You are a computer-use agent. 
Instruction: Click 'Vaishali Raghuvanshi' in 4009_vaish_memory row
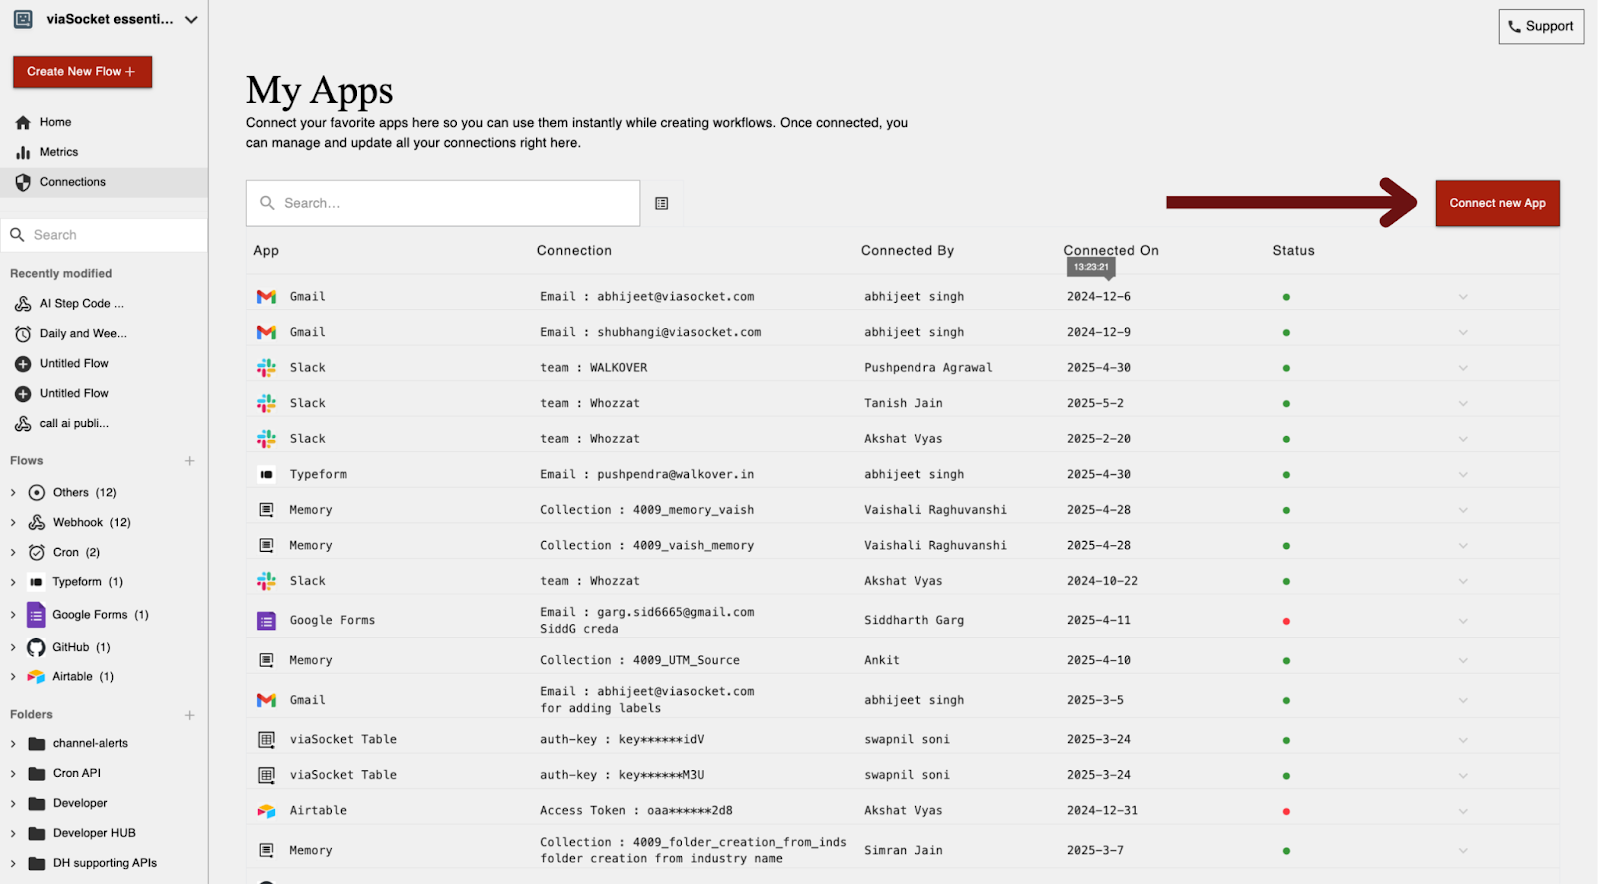click(935, 546)
